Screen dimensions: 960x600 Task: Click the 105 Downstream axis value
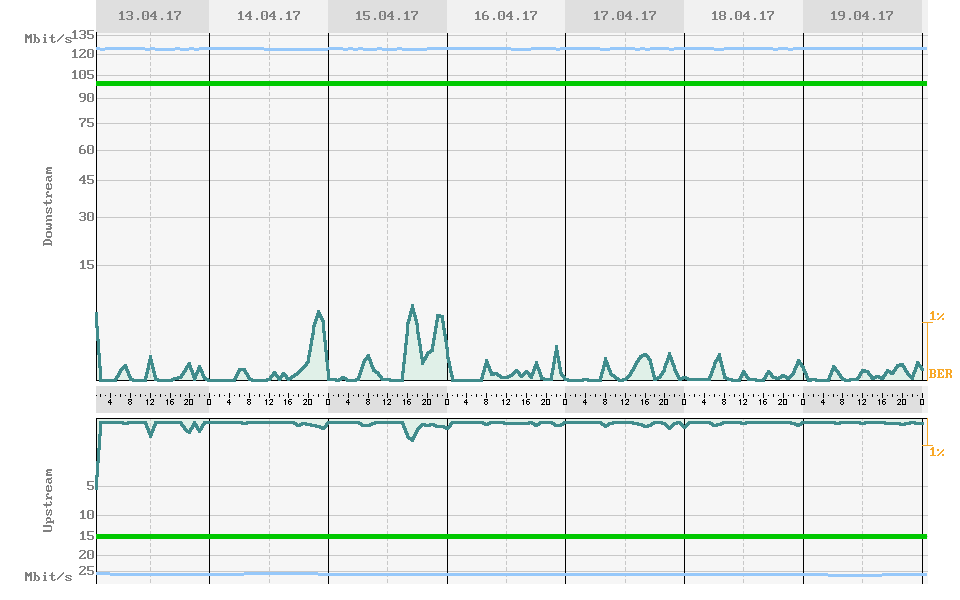pyautogui.click(x=83, y=75)
